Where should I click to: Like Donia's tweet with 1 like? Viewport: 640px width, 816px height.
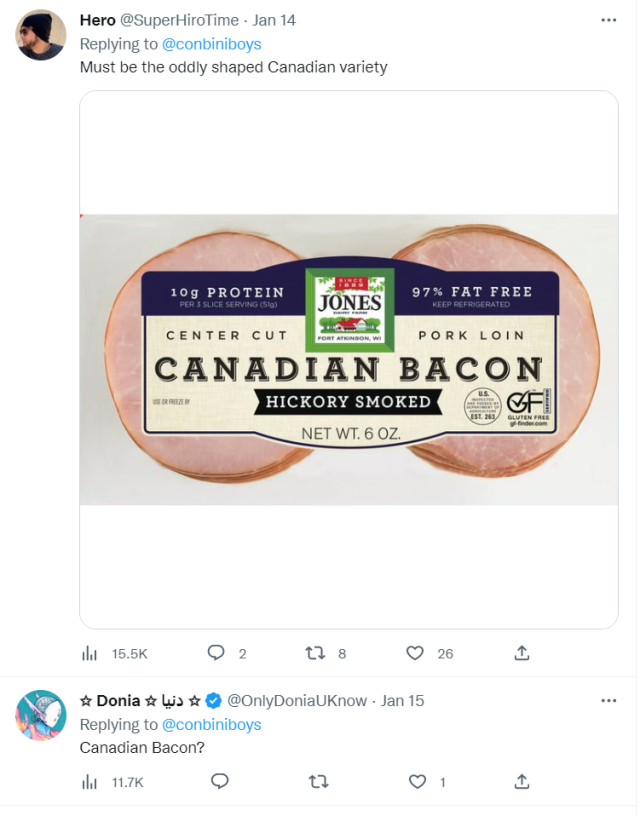point(417,782)
